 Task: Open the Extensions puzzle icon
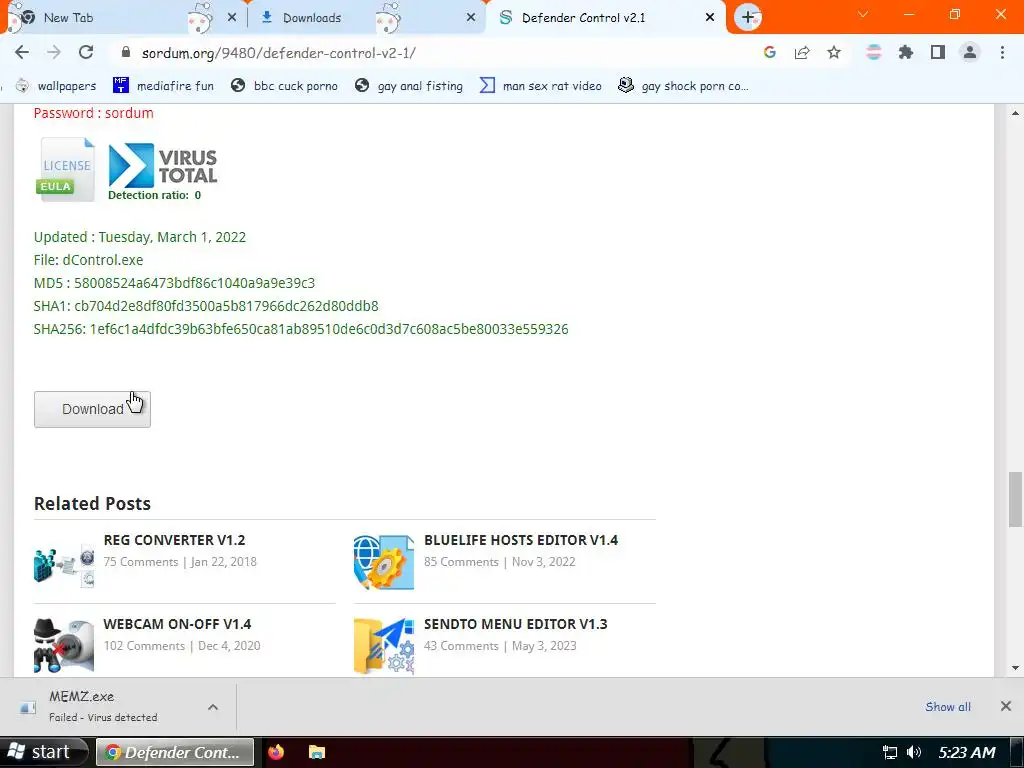pos(905,52)
